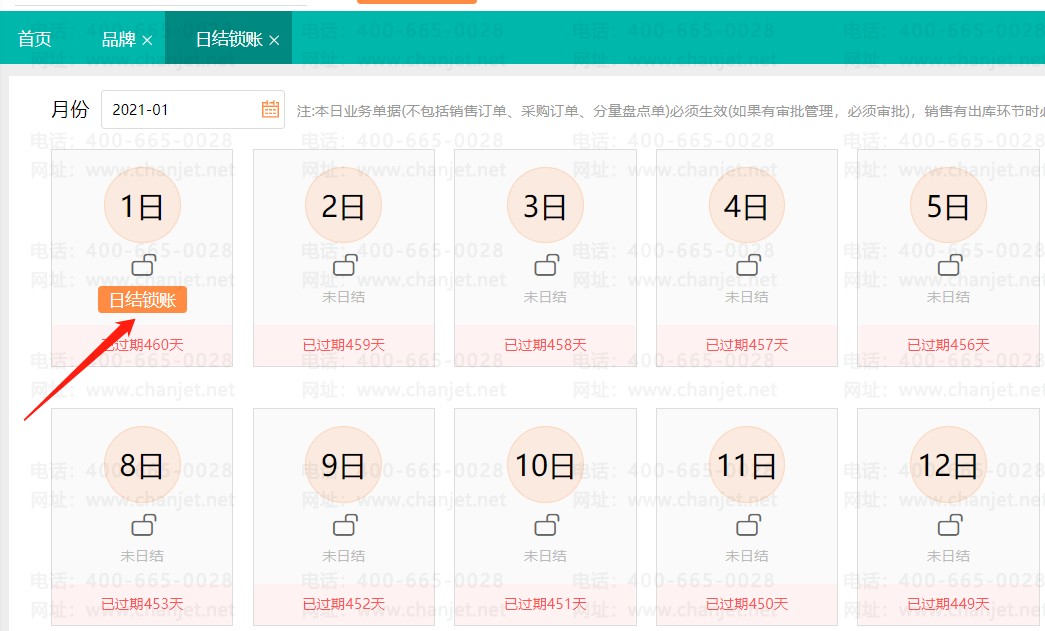
Task: Click the 已过期457天 label
Action: [746, 344]
